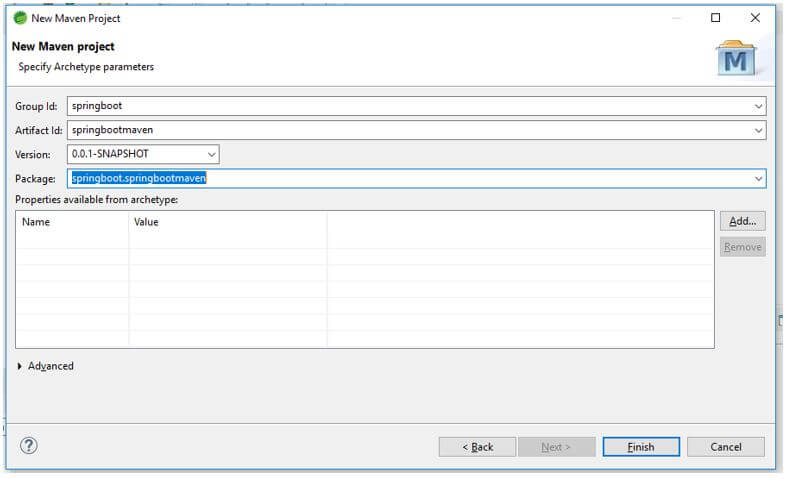The width and height of the screenshot is (795, 479).
Task: Click the disabled Remove button
Action: pyautogui.click(x=742, y=247)
